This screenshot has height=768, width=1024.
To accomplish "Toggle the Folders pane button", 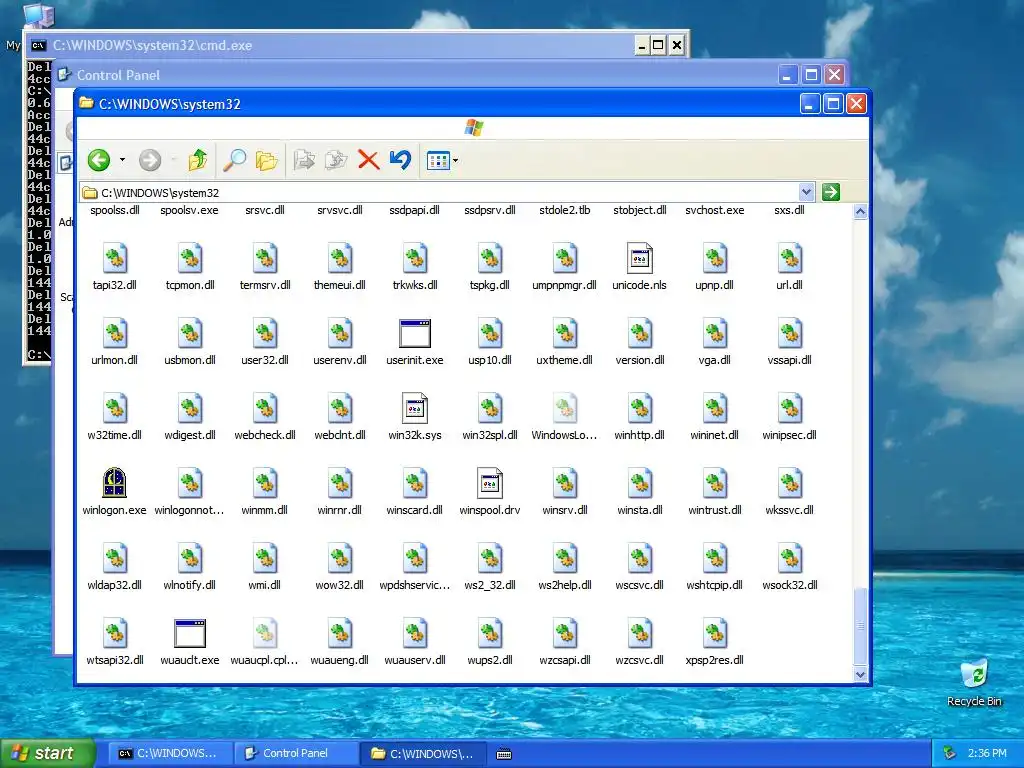I will click(266, 160).
